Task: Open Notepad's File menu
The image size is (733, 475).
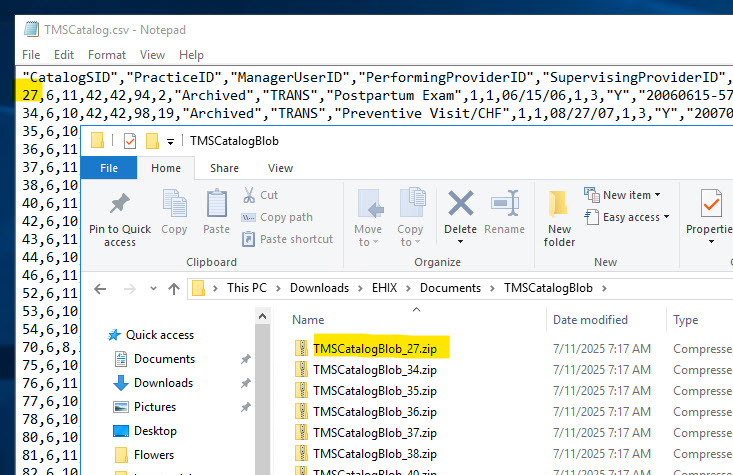Action: pos(31,55)
